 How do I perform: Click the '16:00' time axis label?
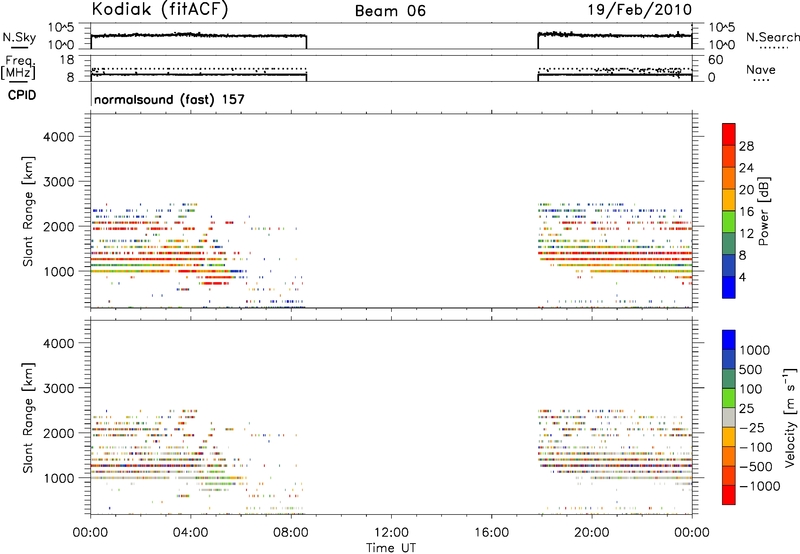tap(491, 533)
